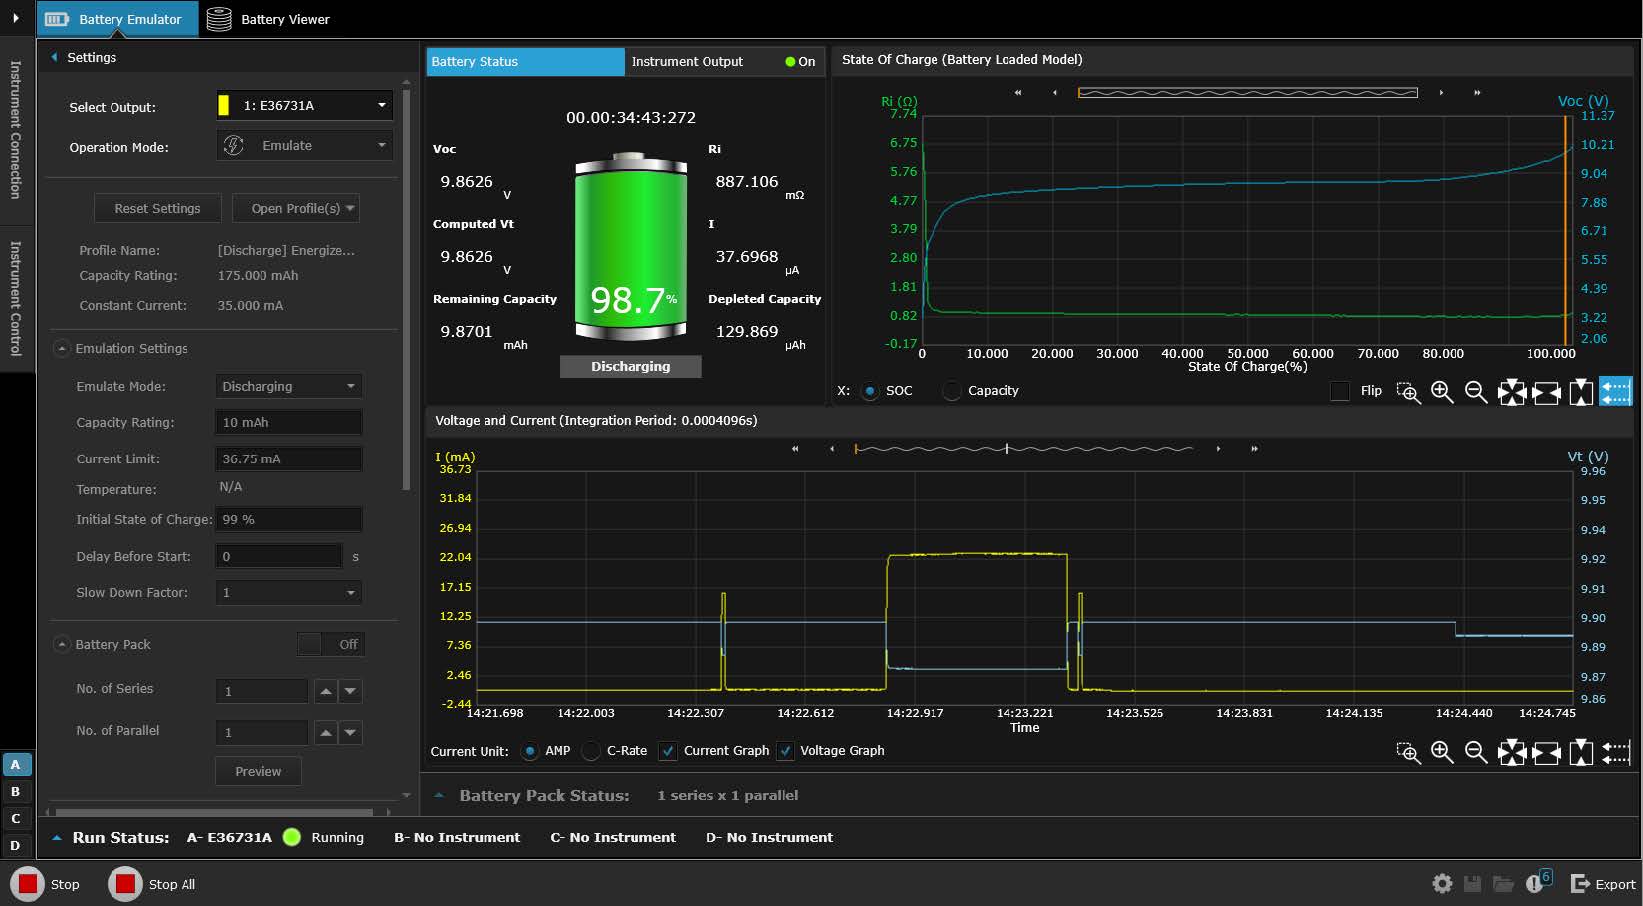Click zoom in on State of Charge graph
1643x906 pixels.
[1442, 392]
